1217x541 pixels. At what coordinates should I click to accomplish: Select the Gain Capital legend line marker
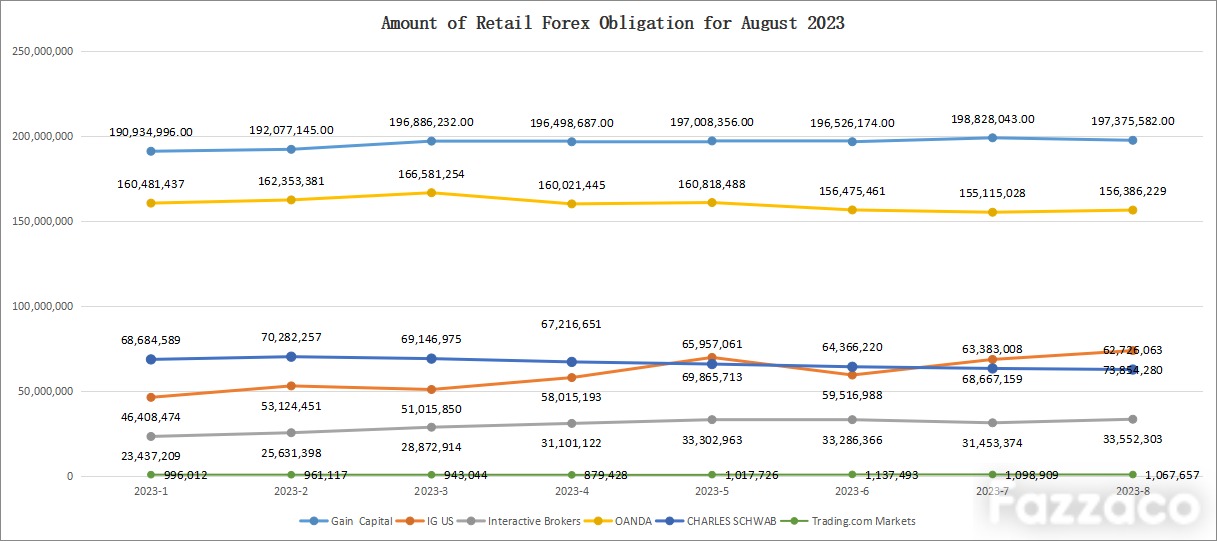click(x=315, y=521)
